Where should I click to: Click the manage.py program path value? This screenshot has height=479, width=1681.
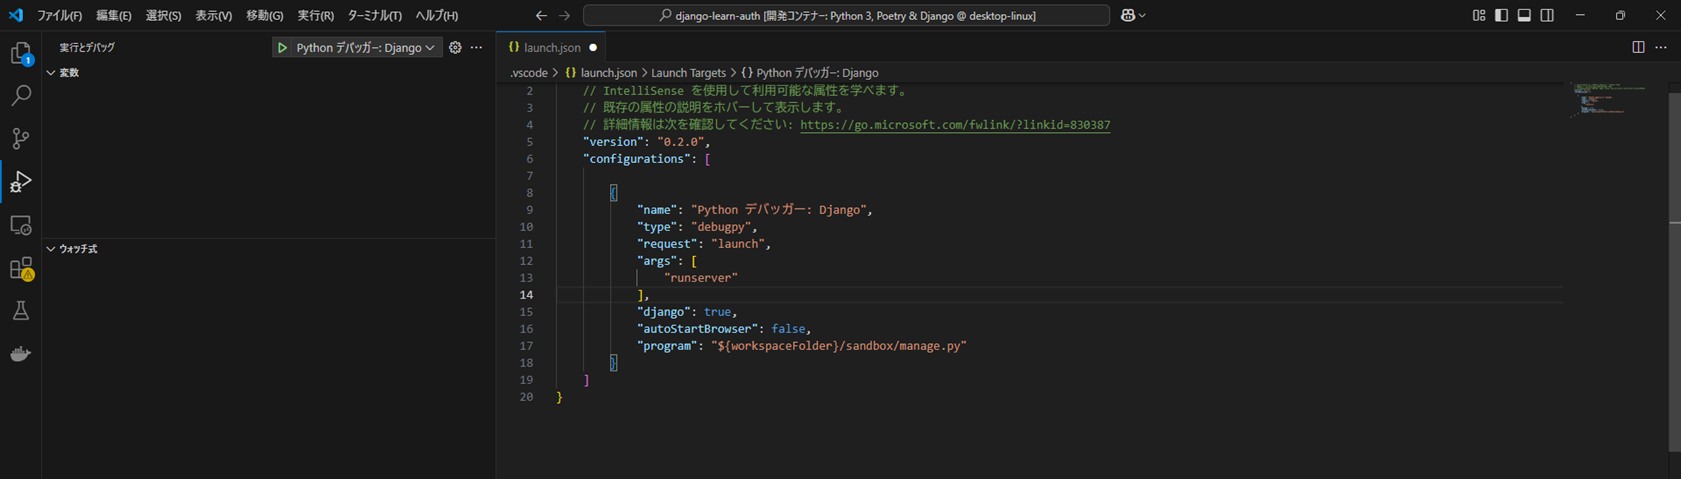[839, 346]
